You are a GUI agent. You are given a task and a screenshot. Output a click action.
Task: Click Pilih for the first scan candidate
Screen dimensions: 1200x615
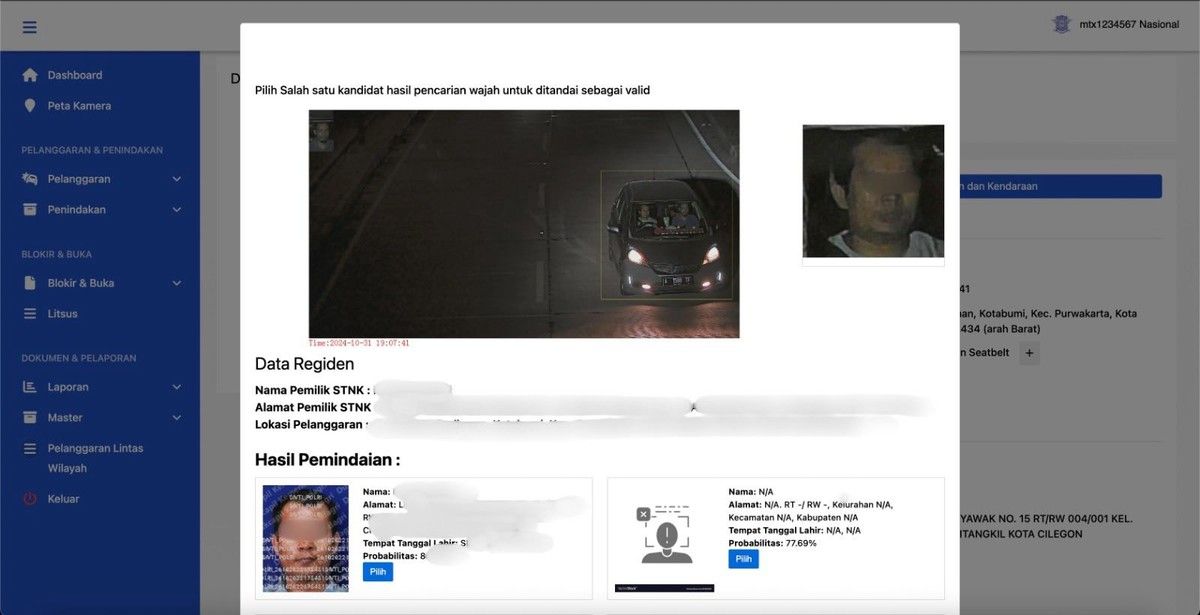point(378,572)
